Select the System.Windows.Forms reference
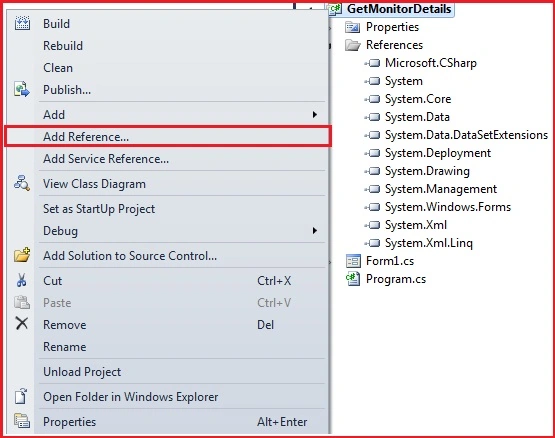This screenshot has width=555, height=438. [448, 207]
